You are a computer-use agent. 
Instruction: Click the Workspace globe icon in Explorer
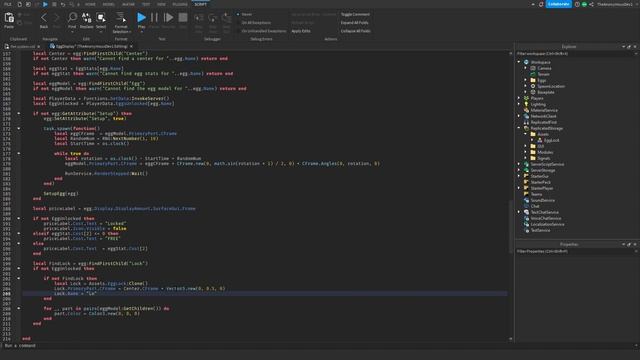[x=526, y=62]
